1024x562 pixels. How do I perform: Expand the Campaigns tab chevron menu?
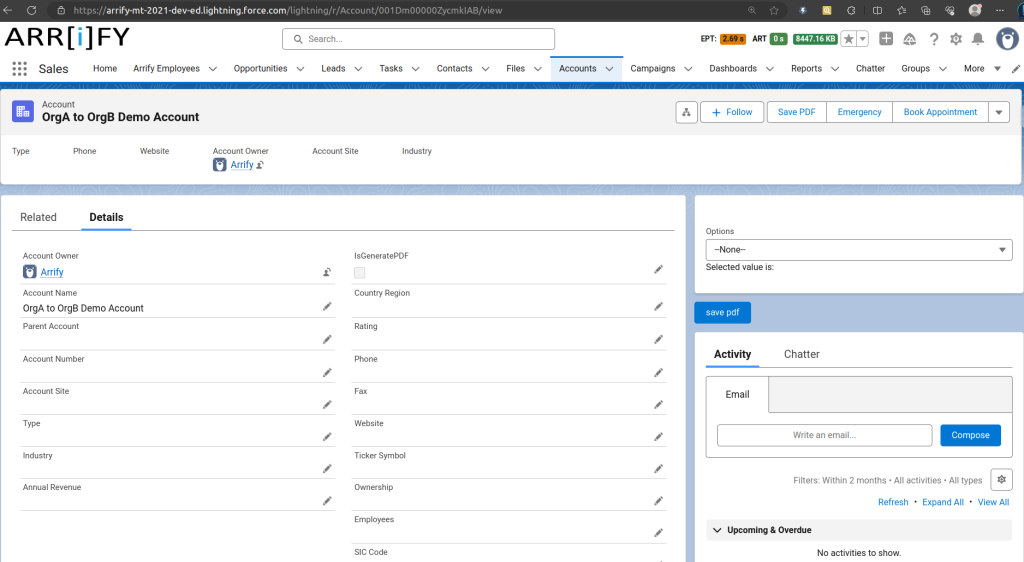pyautogui.click(x=688, y=69)
